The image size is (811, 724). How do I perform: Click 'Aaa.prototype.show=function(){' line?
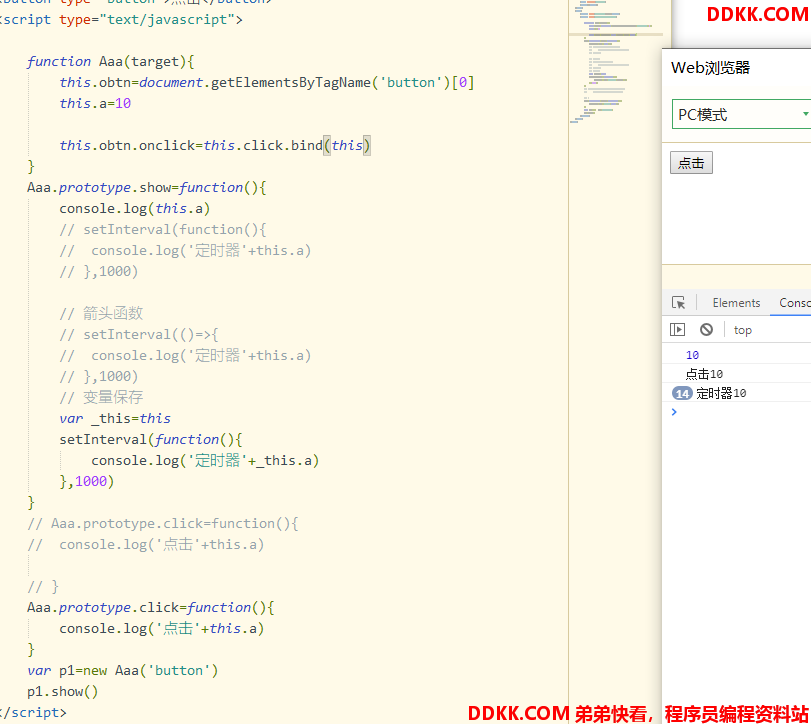[147, 188]
